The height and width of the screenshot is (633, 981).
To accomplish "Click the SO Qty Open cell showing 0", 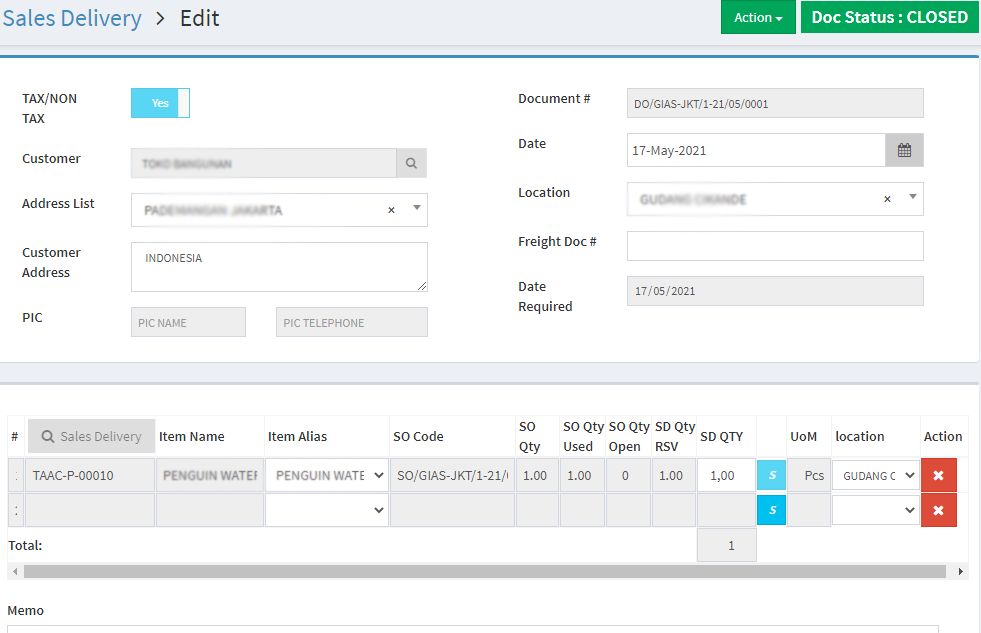I will [628, 475].
